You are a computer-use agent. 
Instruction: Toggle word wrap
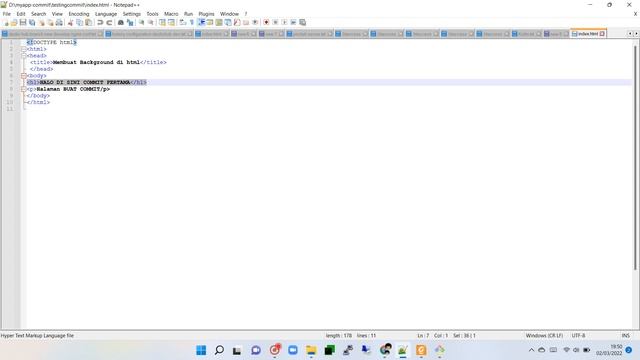182,22
